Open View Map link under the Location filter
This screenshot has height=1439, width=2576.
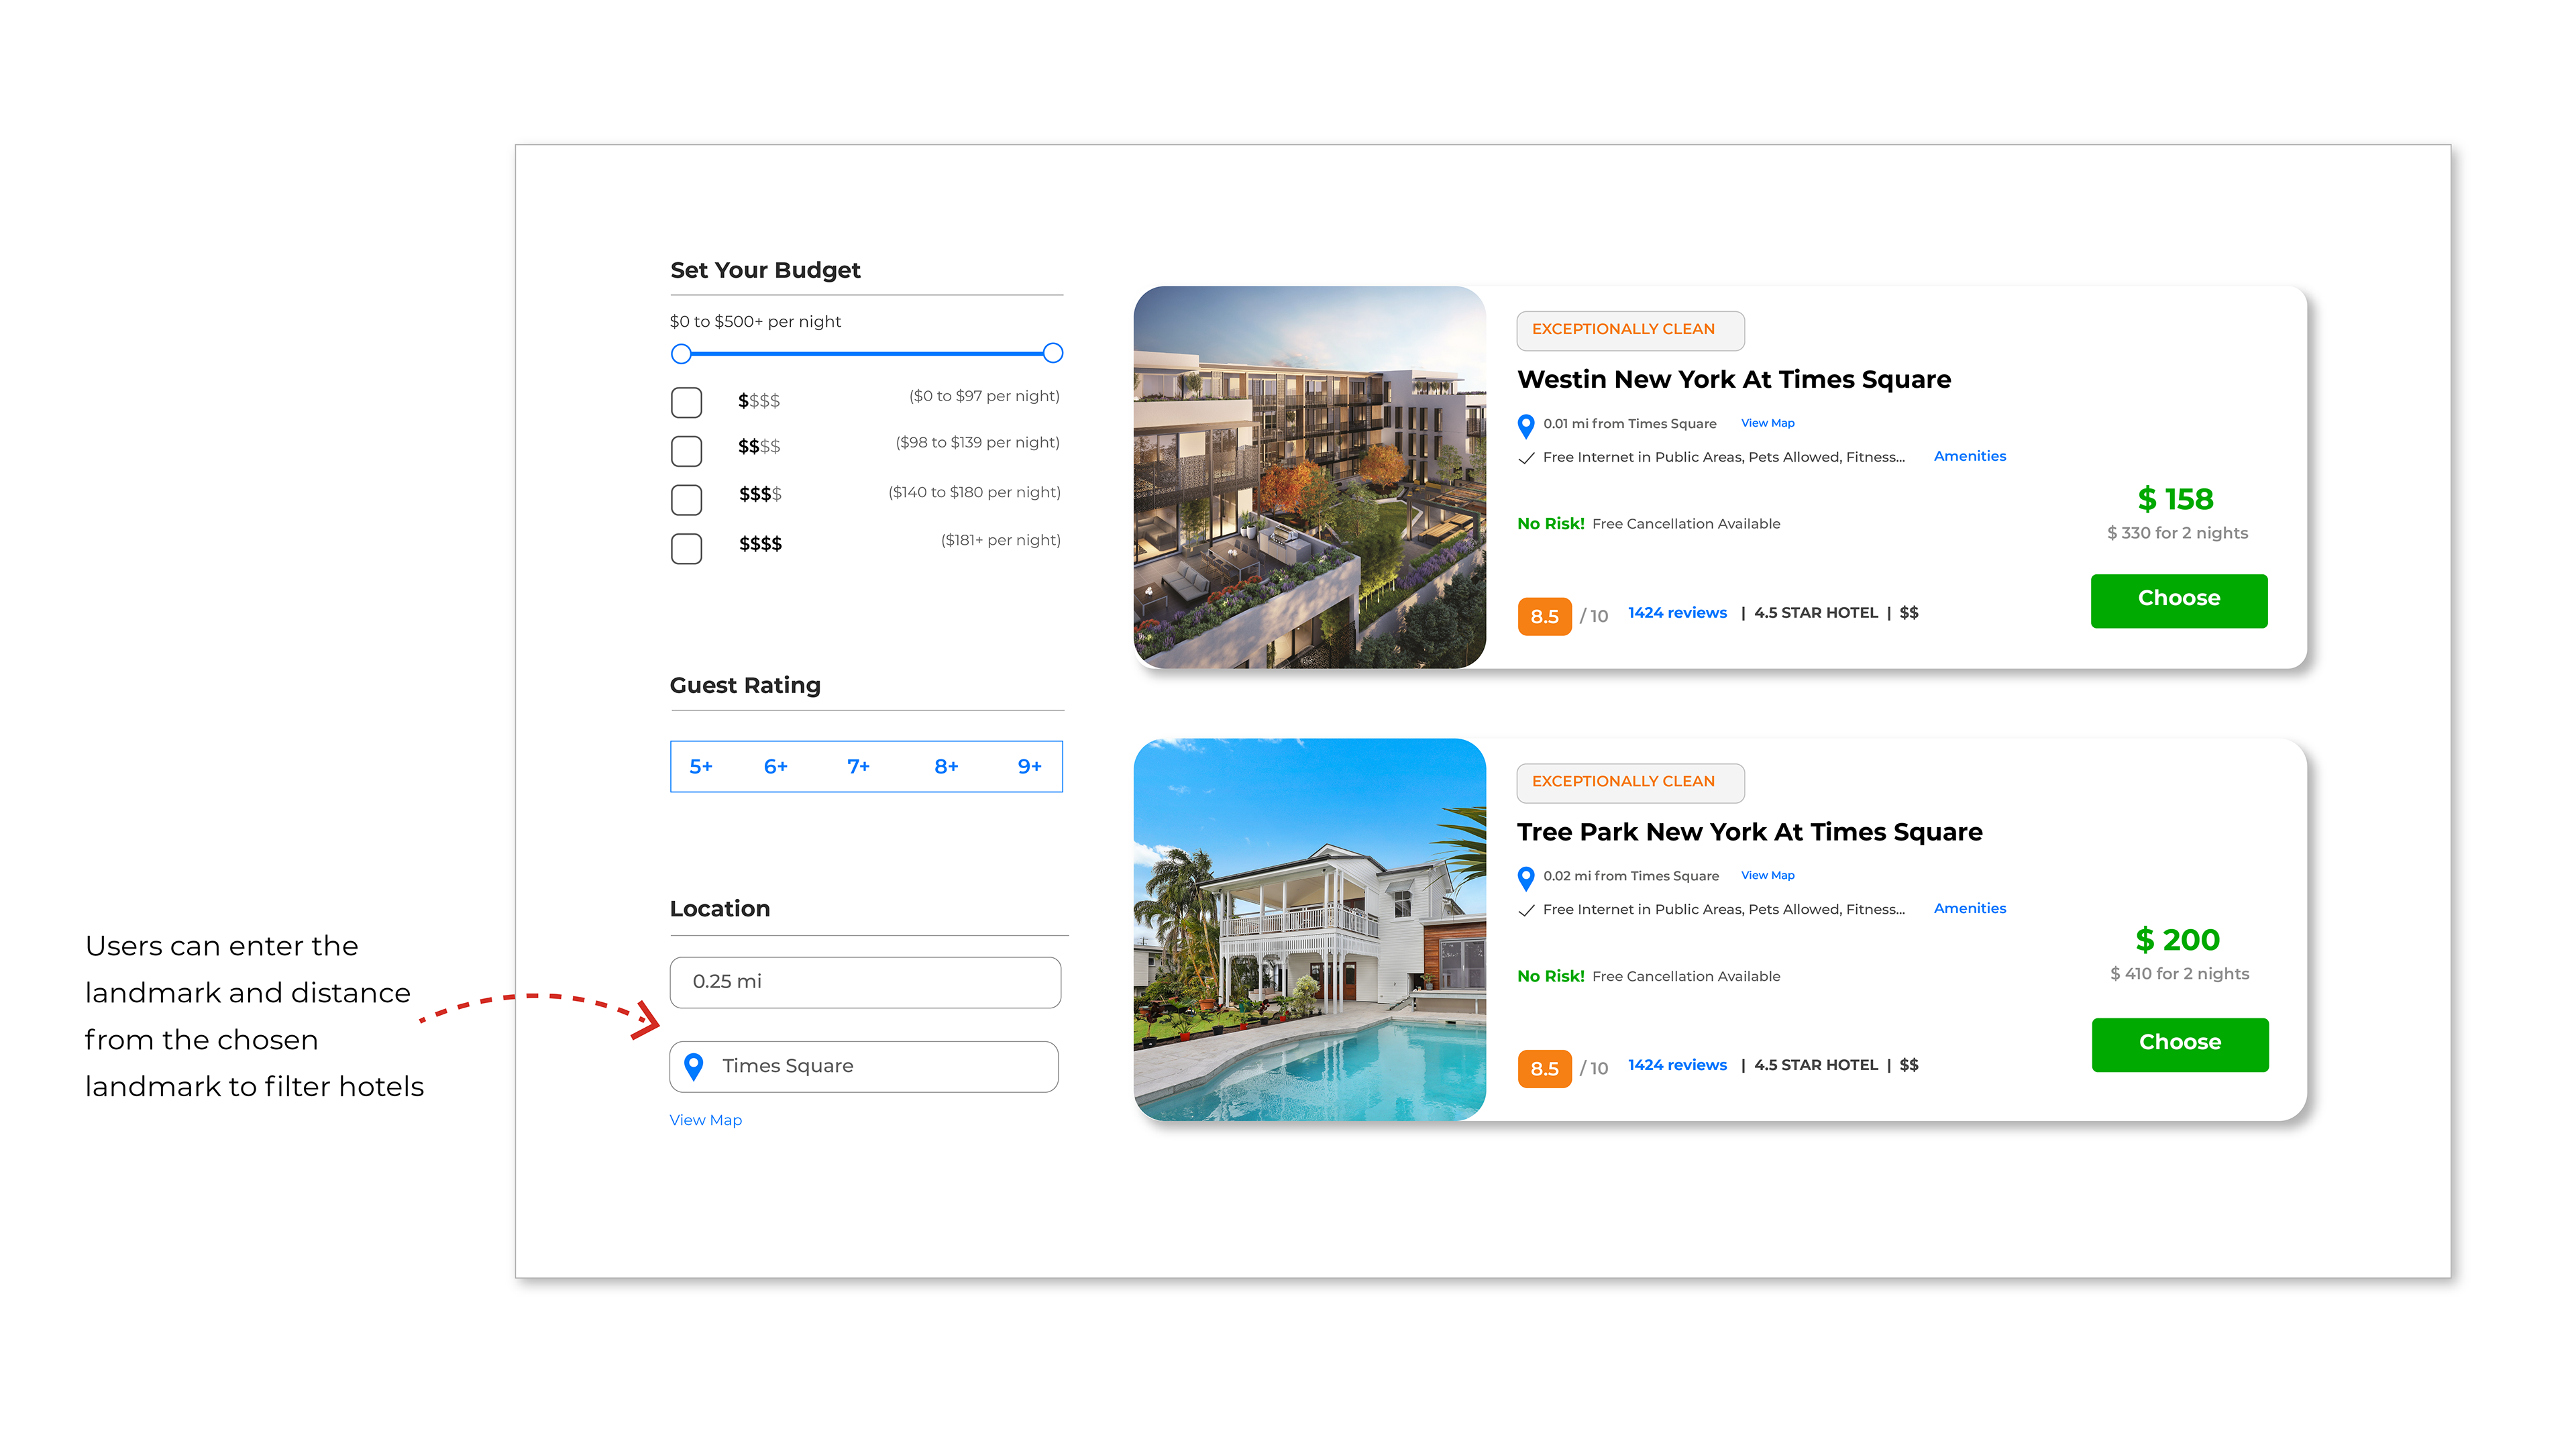[x=705, y=1120]
